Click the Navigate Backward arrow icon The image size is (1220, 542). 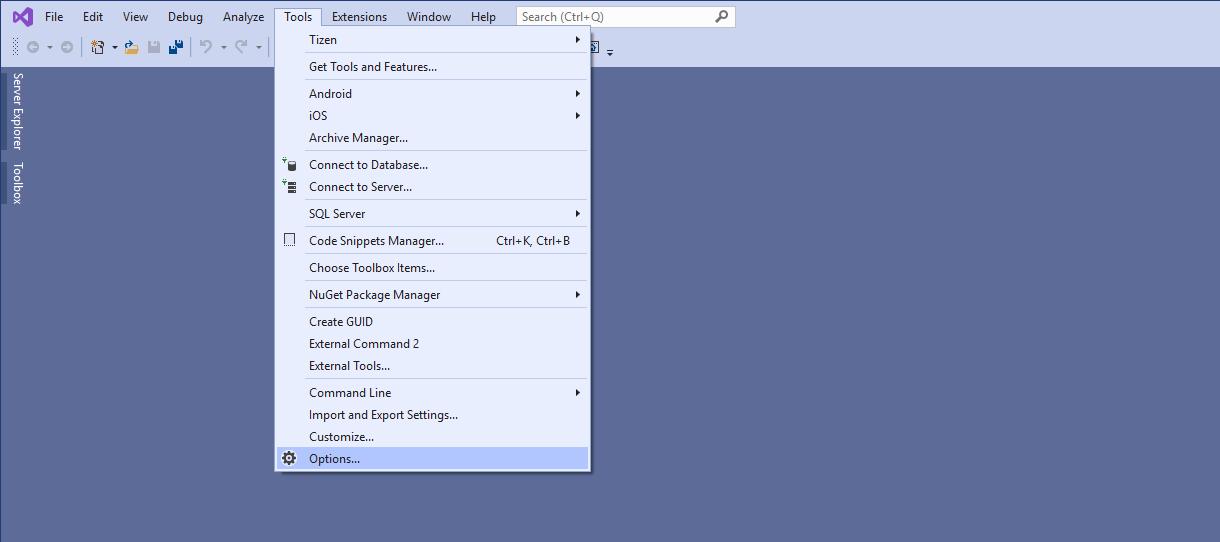[x=33, y=47]
